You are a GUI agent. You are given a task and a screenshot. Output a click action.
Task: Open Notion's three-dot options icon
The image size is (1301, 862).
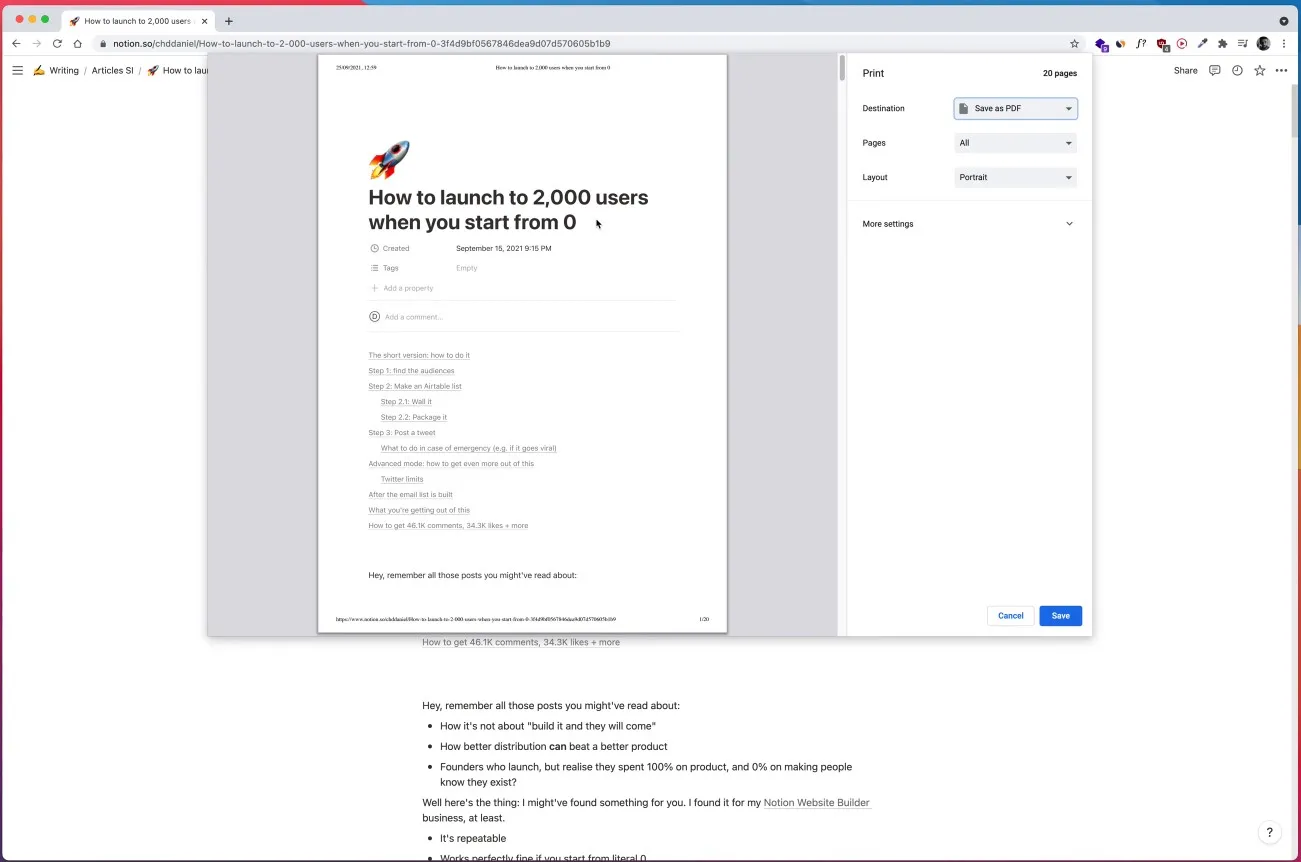(1281, 70)
